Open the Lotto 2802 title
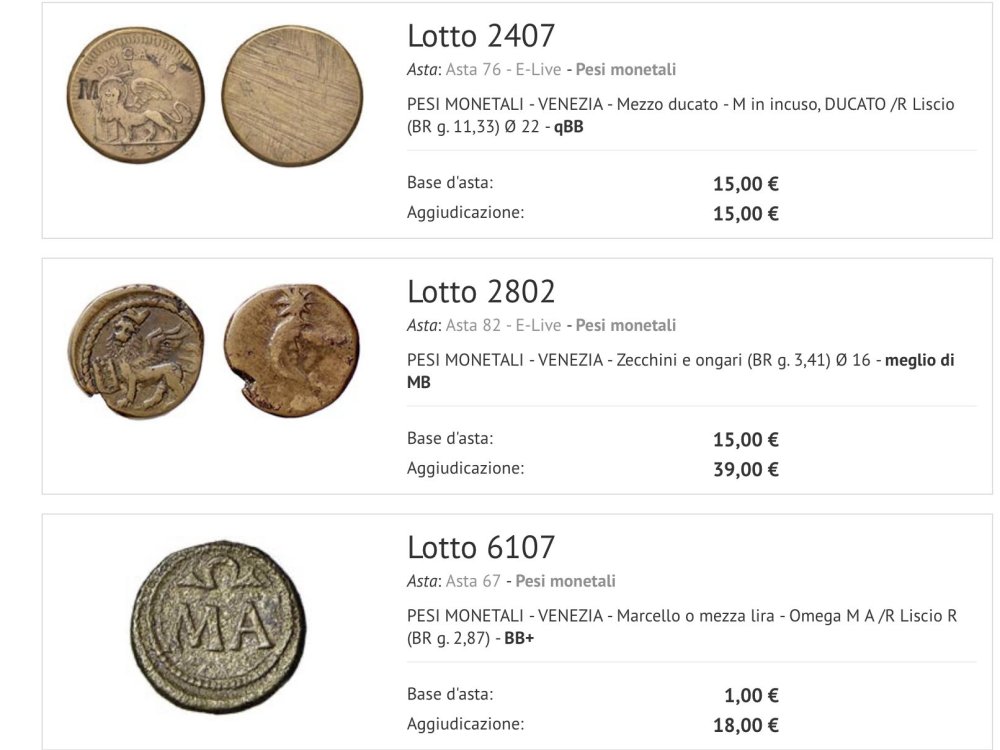 tap(481, 292)
